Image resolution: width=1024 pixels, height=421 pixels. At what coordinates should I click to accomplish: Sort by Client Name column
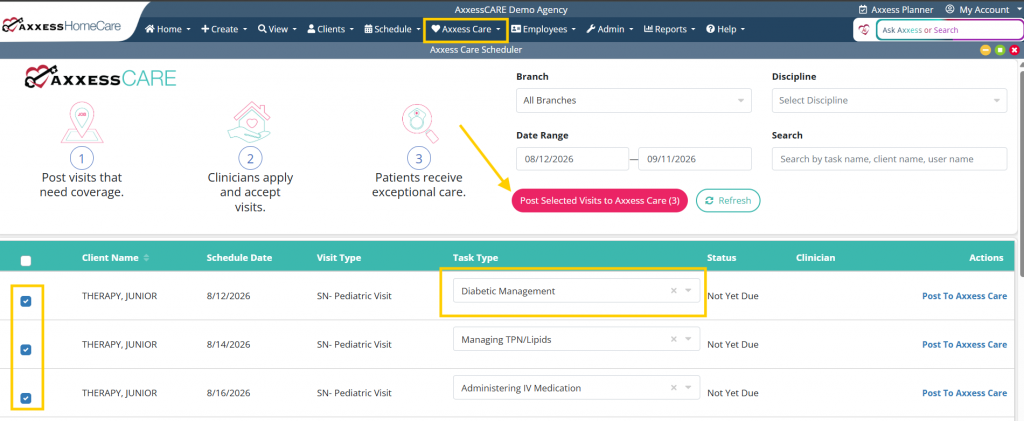tap(116, 258)
